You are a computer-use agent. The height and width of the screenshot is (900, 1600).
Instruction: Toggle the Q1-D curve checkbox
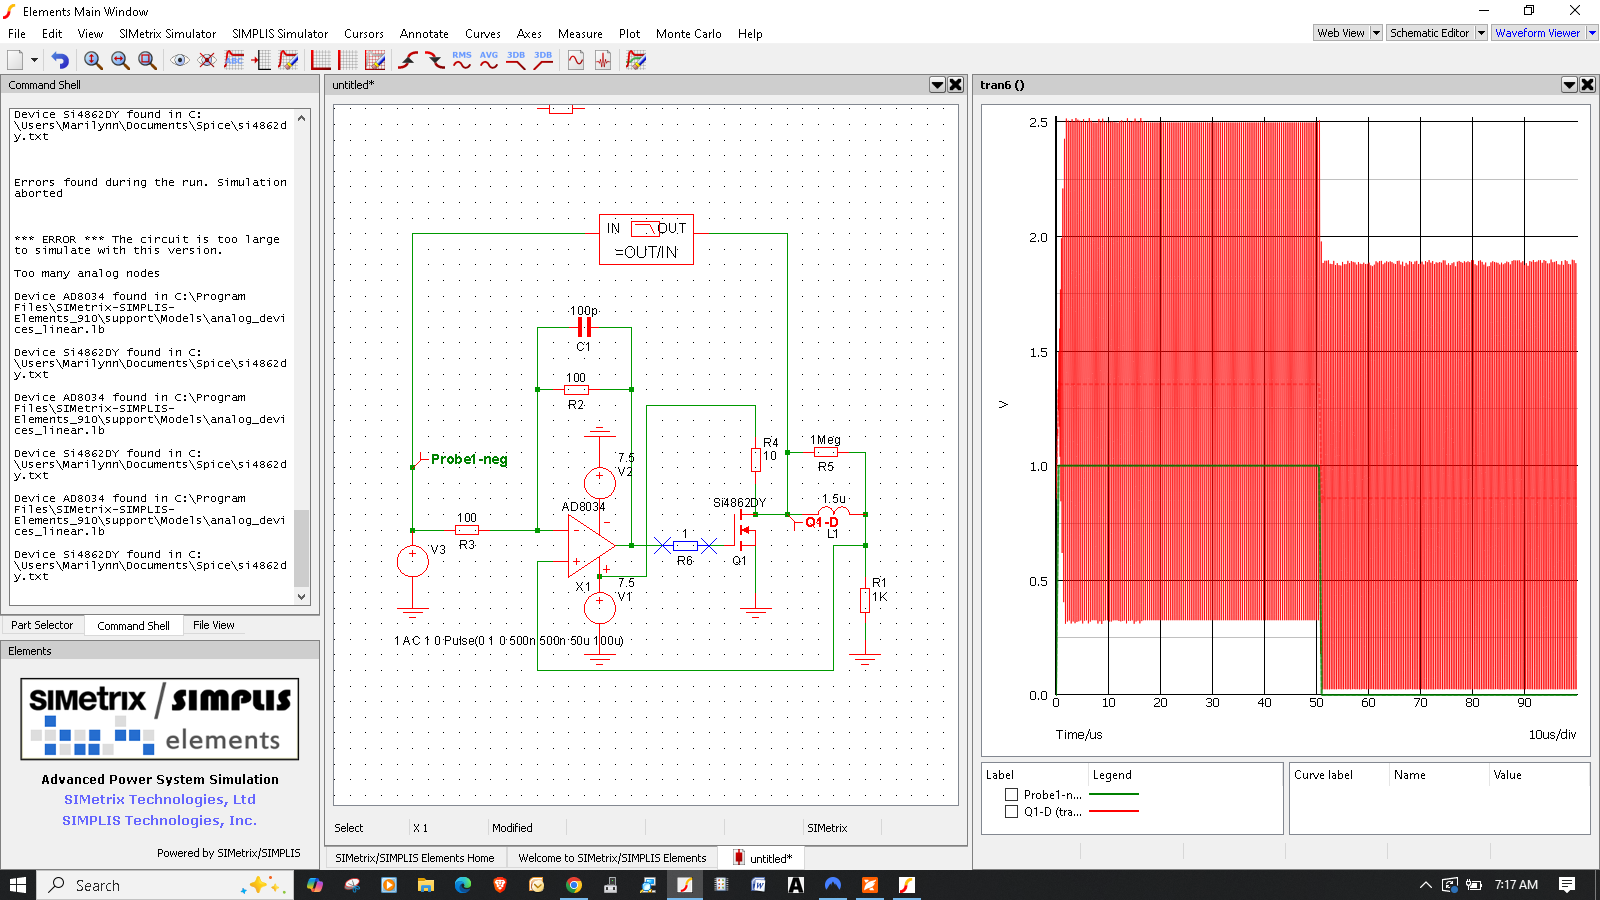point(1011,812)
